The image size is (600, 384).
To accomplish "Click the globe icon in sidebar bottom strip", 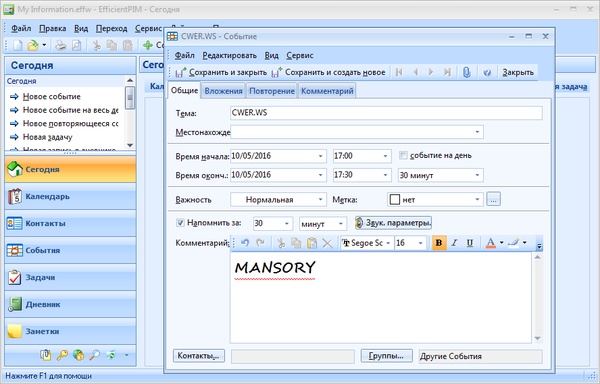I will click(78, 355).
